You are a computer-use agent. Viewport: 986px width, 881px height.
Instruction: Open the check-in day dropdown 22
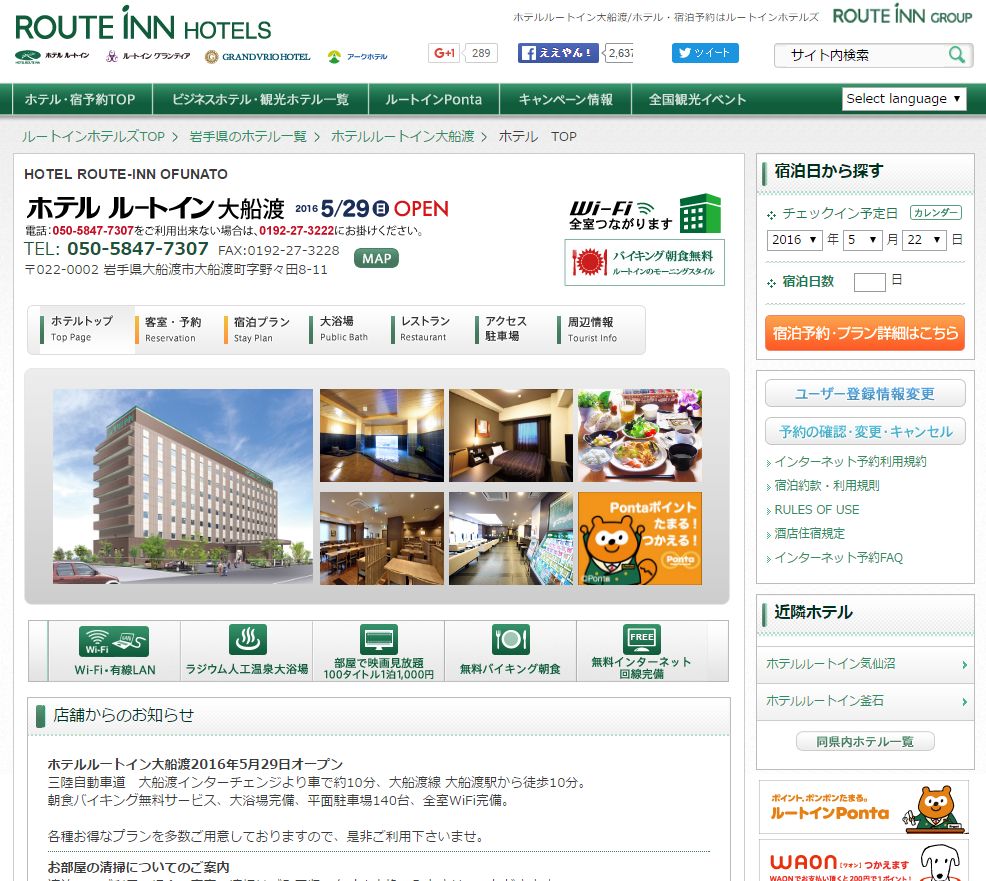point(924,240)
